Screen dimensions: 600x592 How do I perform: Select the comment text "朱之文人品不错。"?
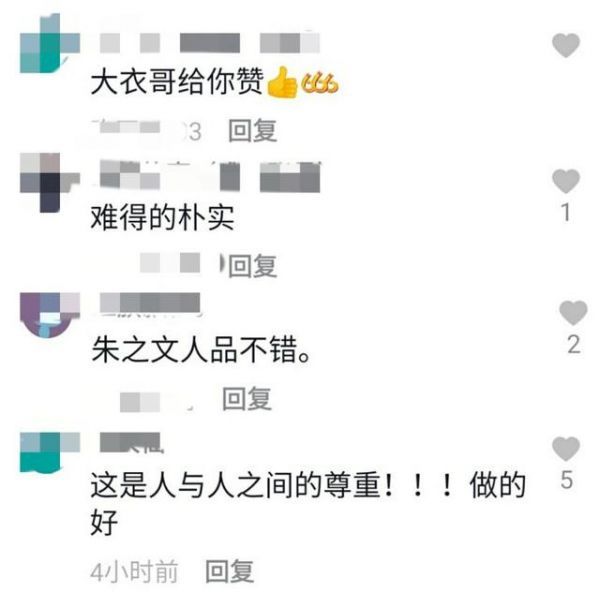(201, 349)
